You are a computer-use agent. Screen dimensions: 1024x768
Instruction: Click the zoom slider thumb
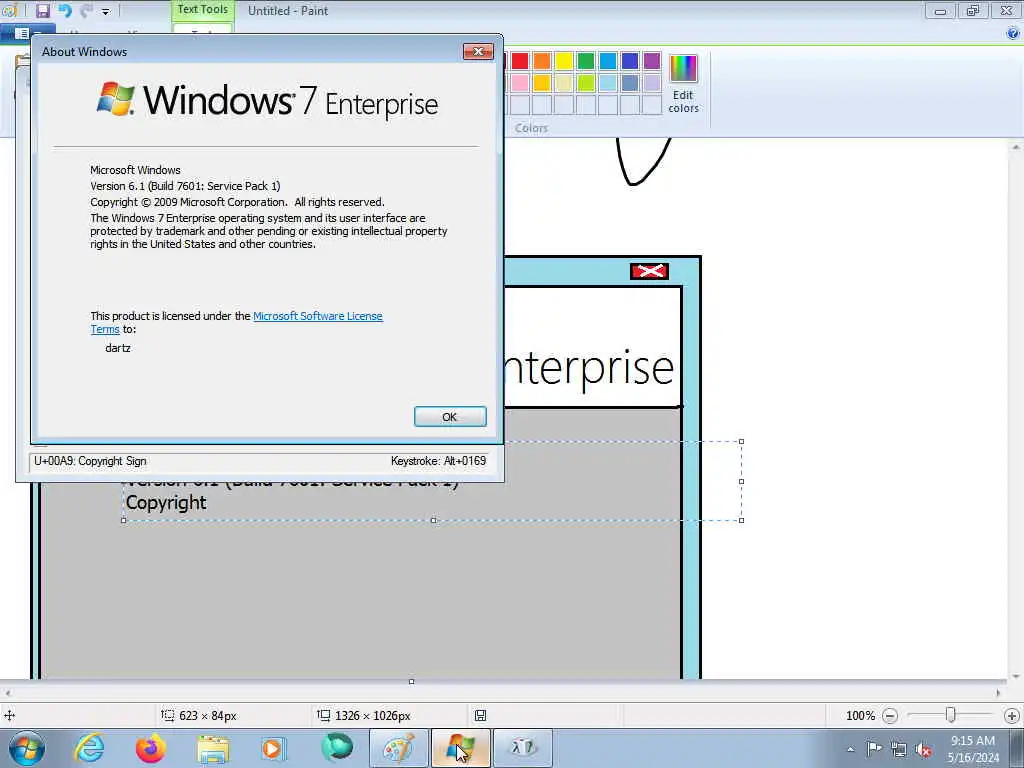[x=951, y=715]
